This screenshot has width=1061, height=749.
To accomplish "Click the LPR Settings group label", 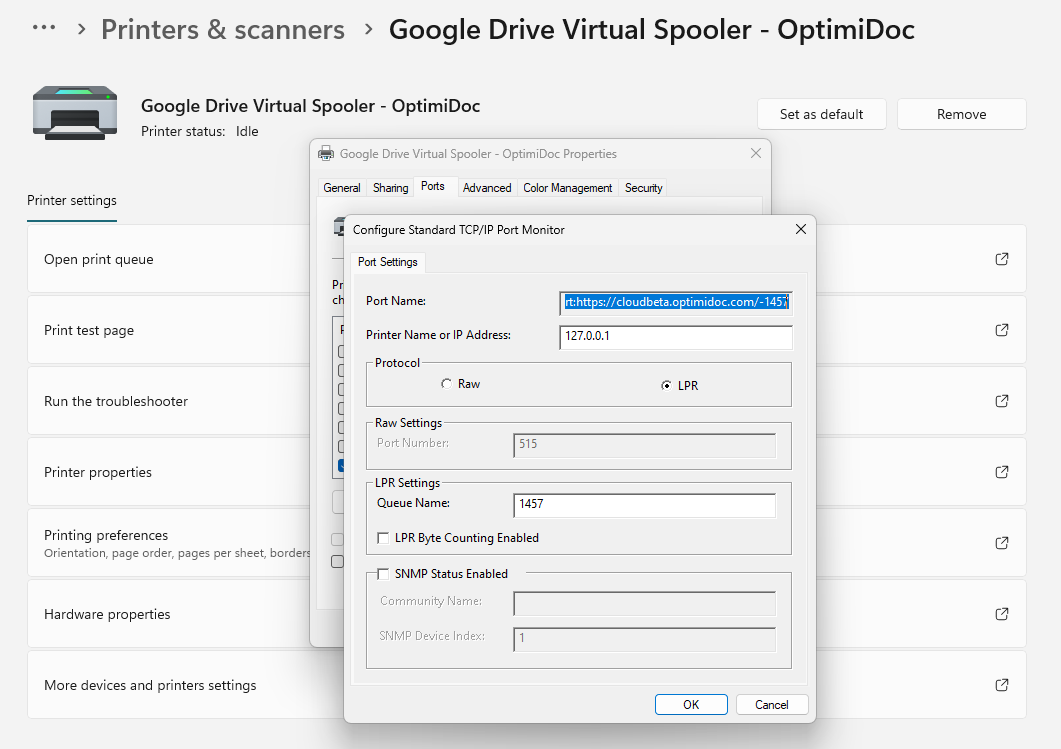I will click(407, 482).
